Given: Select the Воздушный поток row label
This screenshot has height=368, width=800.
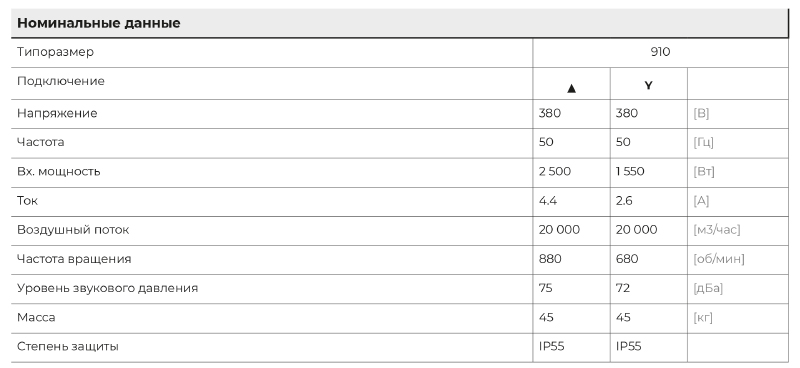Looking at the screenshot, I should (73, 230).
